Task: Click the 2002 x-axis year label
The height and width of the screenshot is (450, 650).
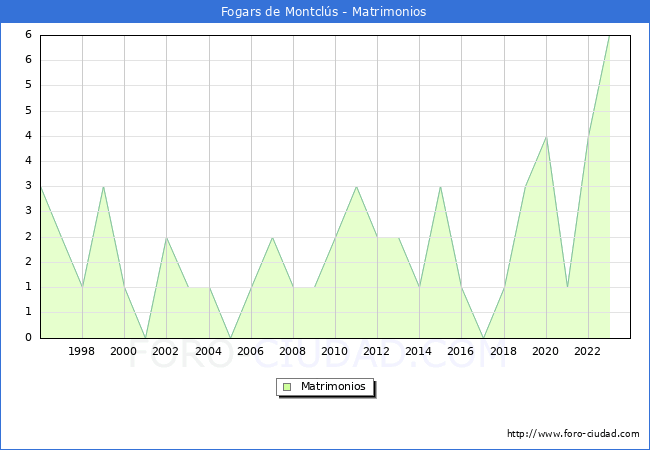Action: pyautogui.click(x=166, y=351)
